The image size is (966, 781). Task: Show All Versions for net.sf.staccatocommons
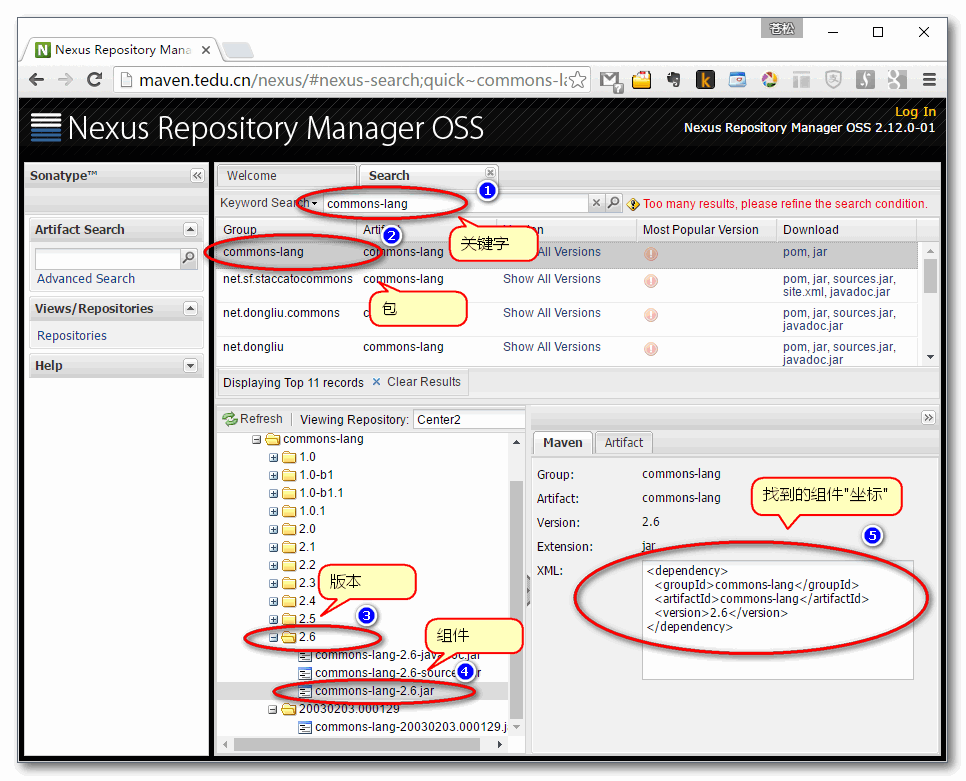point(551,279)
